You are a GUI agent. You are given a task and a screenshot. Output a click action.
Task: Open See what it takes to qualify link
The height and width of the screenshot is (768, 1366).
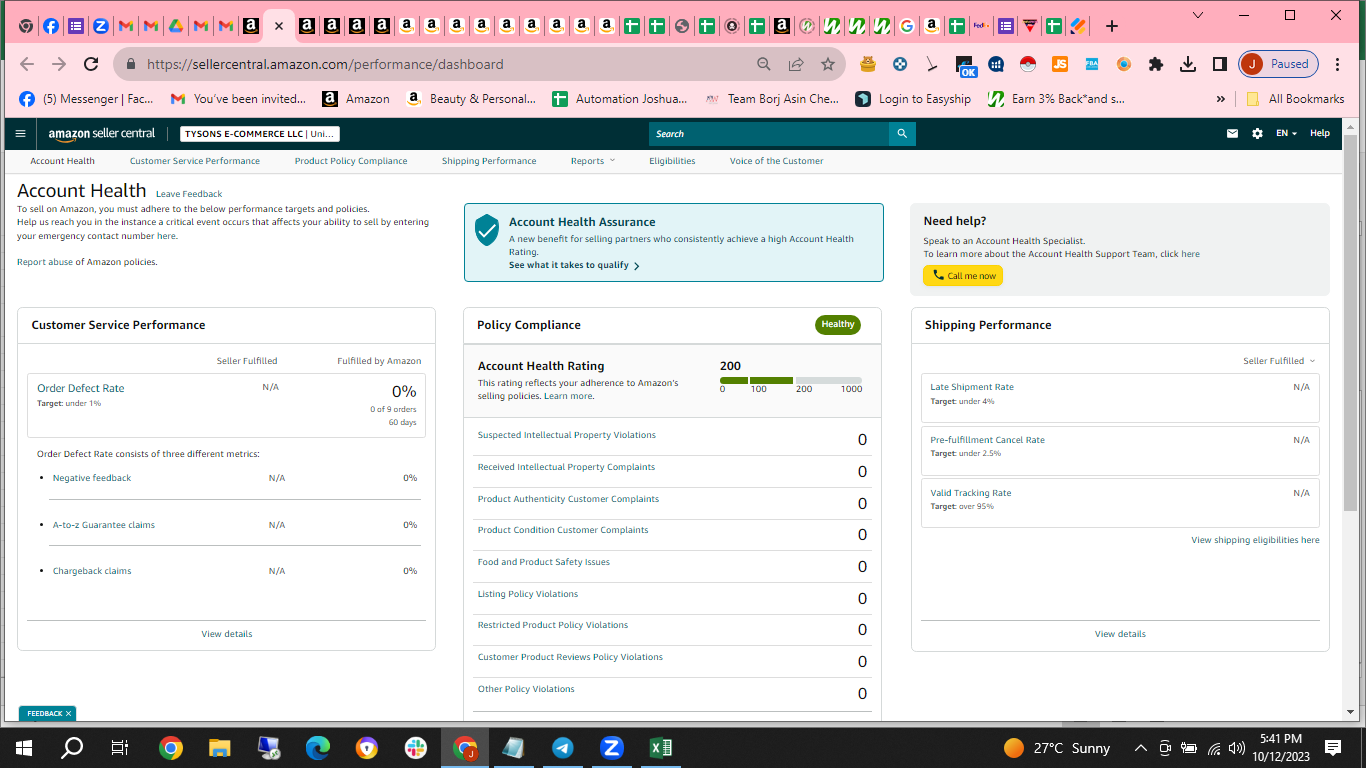tap(574, 266)
